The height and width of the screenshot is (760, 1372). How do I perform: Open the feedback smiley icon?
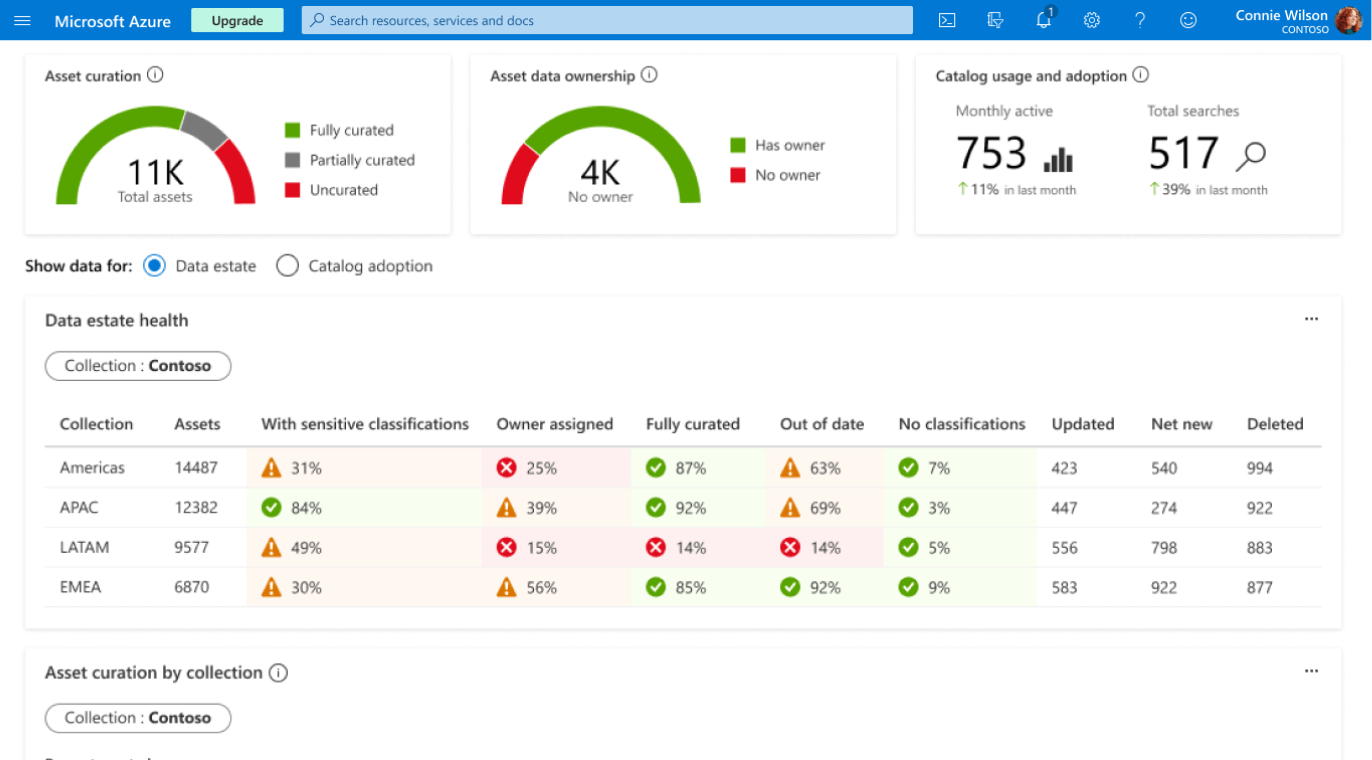pos(1188,21)
